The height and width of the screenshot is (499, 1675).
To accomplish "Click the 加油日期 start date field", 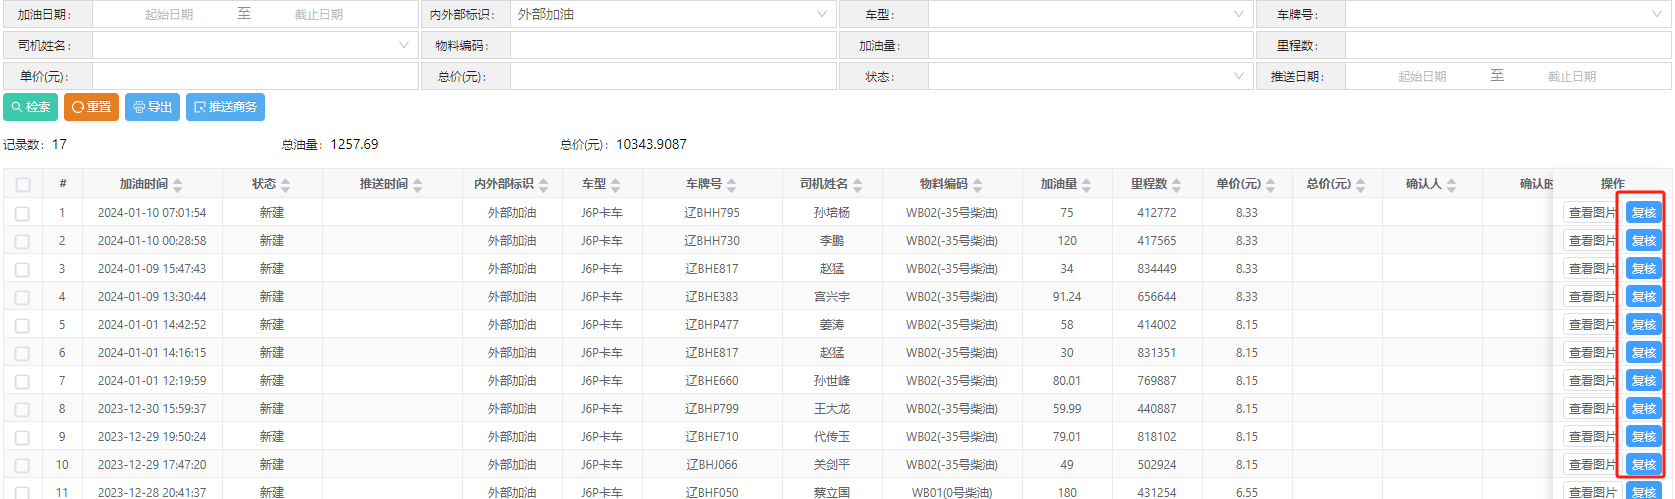I will 169,15.
